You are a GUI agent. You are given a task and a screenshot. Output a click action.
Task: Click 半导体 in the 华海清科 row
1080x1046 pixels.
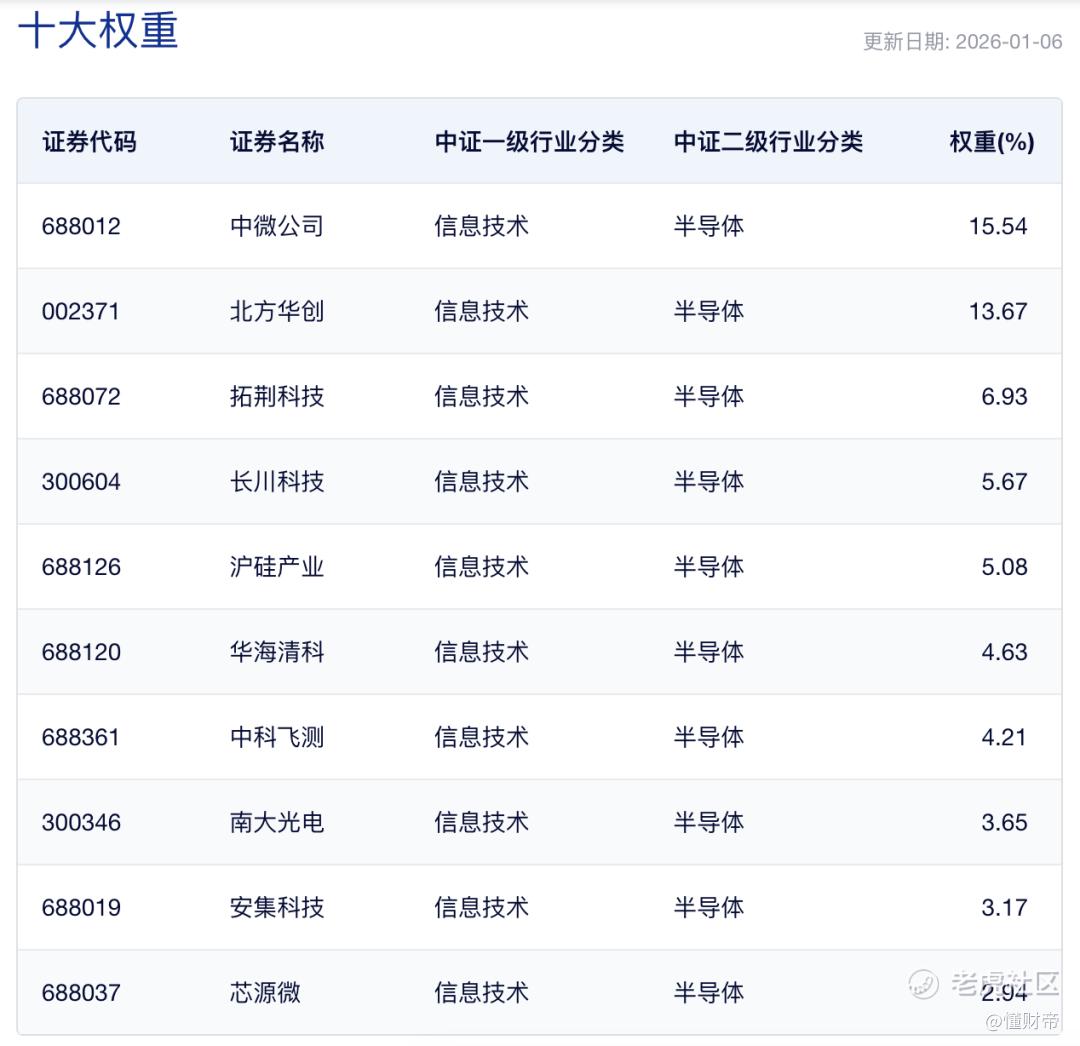pyautogui.click(x=709, y=652)
